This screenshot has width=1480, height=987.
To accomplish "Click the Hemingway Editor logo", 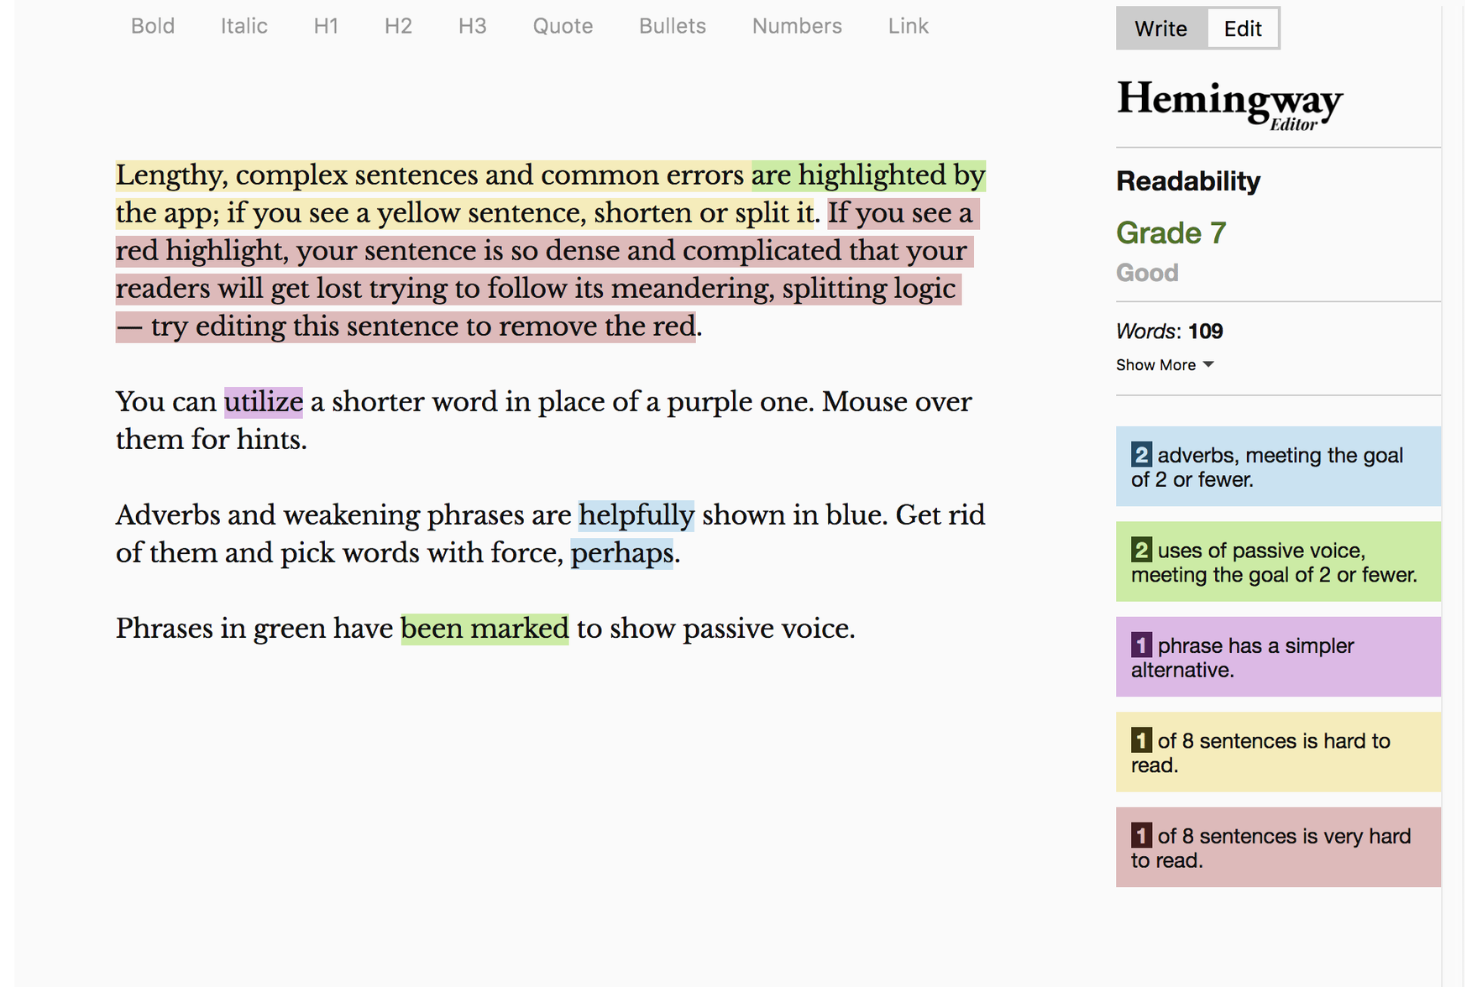I will coord(1230,104).
